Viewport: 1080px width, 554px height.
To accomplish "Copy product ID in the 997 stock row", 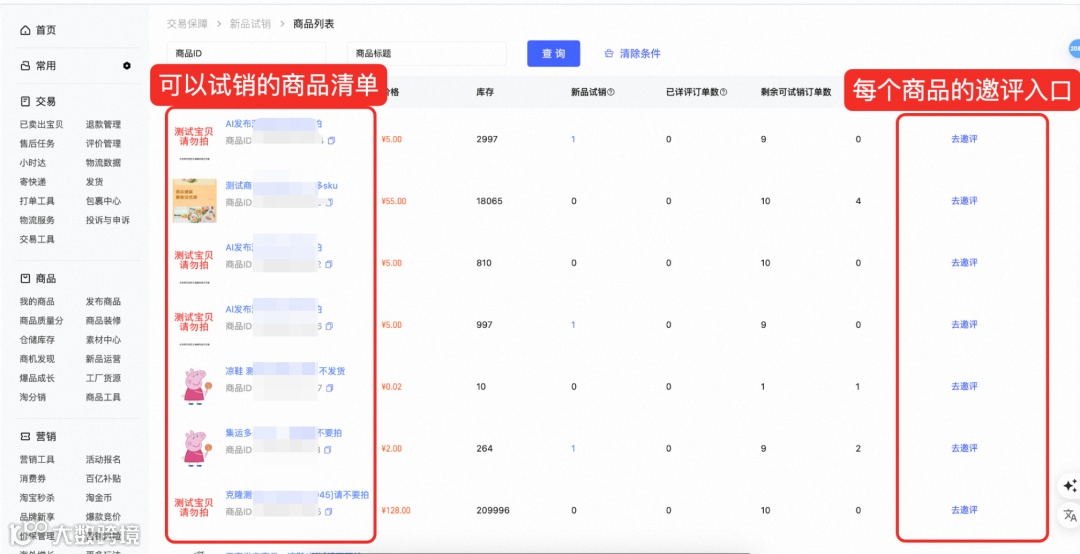I will (x=330, y=326).
